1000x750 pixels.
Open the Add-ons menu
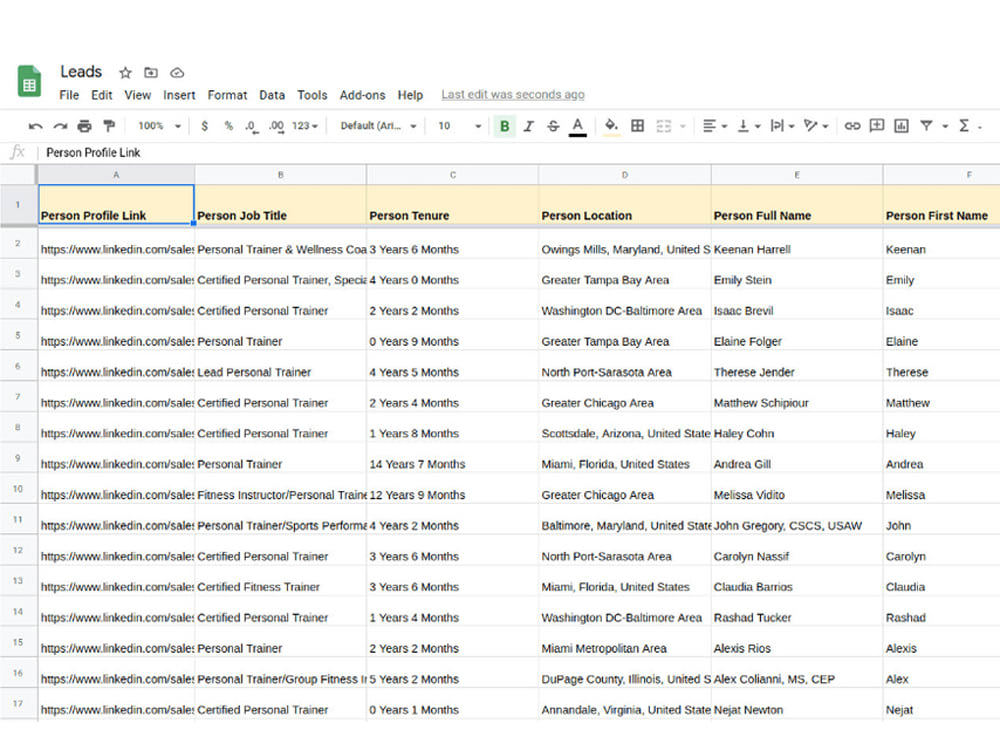click(362, 95)
